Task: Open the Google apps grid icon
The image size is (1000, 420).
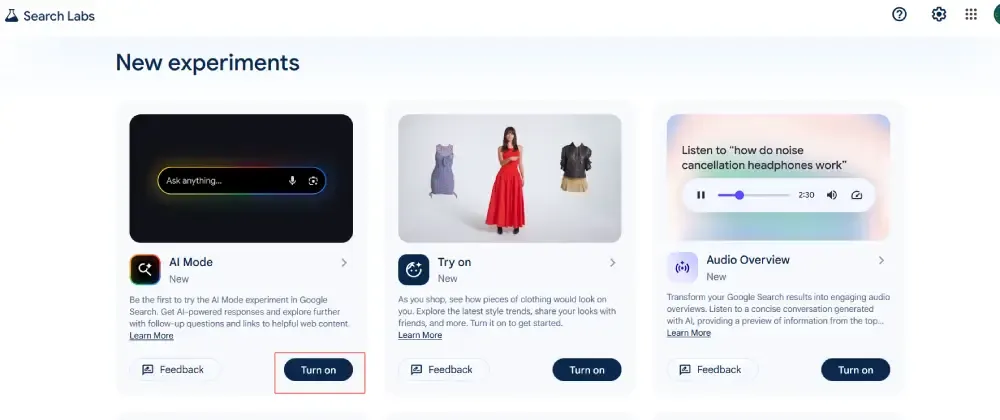Action: point(971,15)
